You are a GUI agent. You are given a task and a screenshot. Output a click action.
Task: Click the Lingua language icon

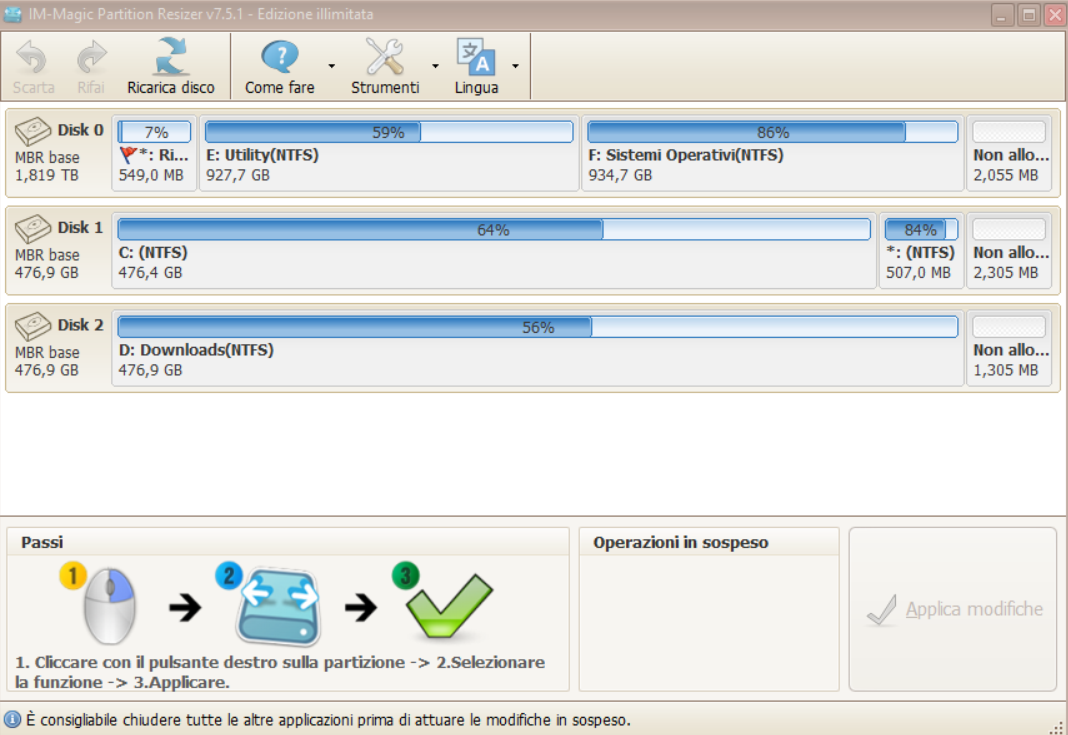click(475, 57)
